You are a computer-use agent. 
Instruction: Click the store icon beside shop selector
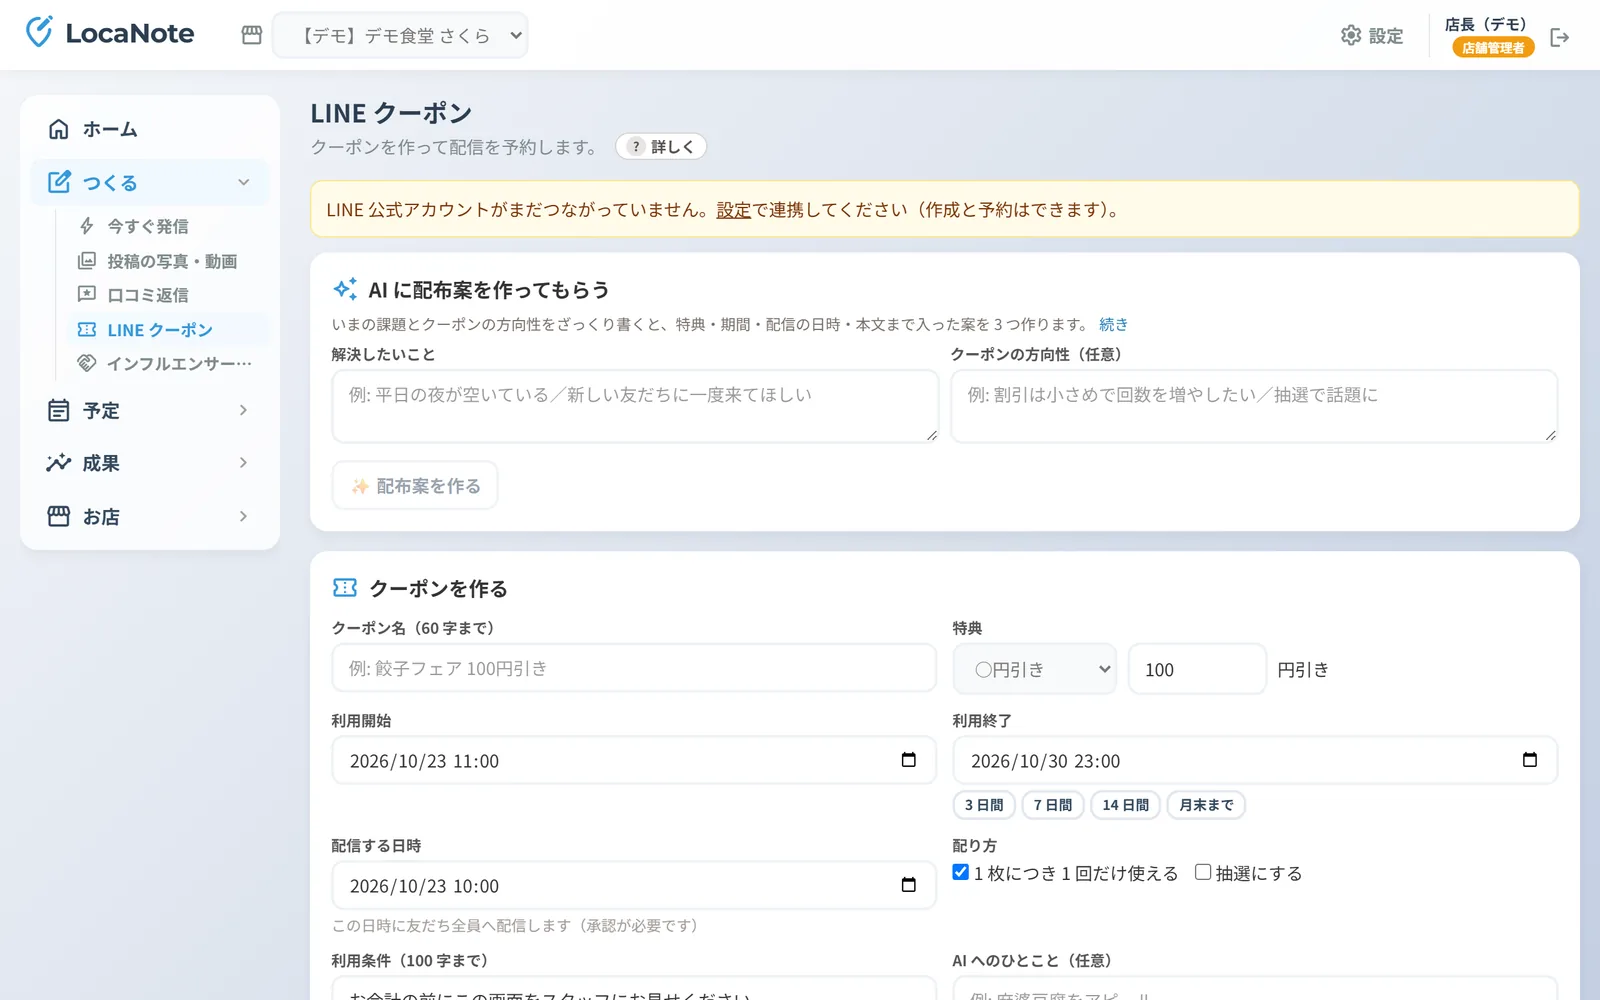click(252, 35)
